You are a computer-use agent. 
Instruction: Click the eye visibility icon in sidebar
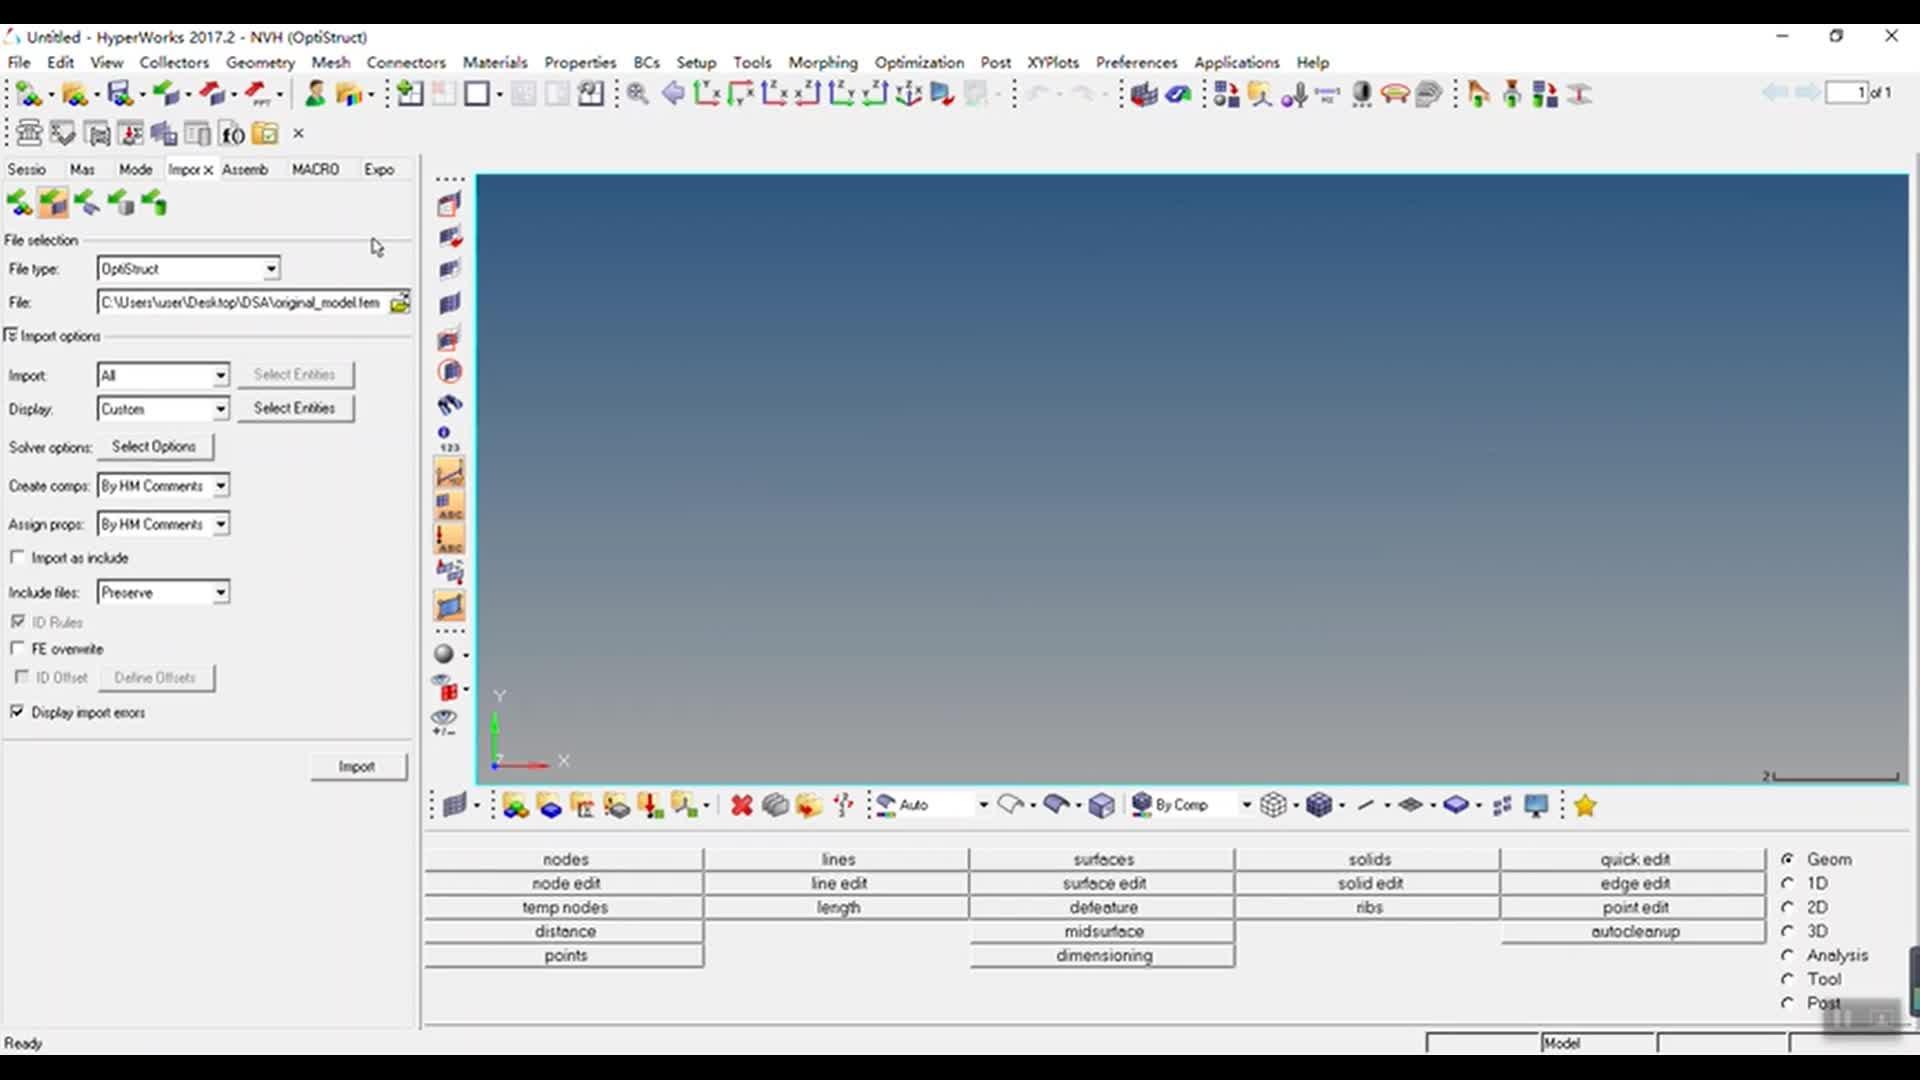[x=444, y=718]
